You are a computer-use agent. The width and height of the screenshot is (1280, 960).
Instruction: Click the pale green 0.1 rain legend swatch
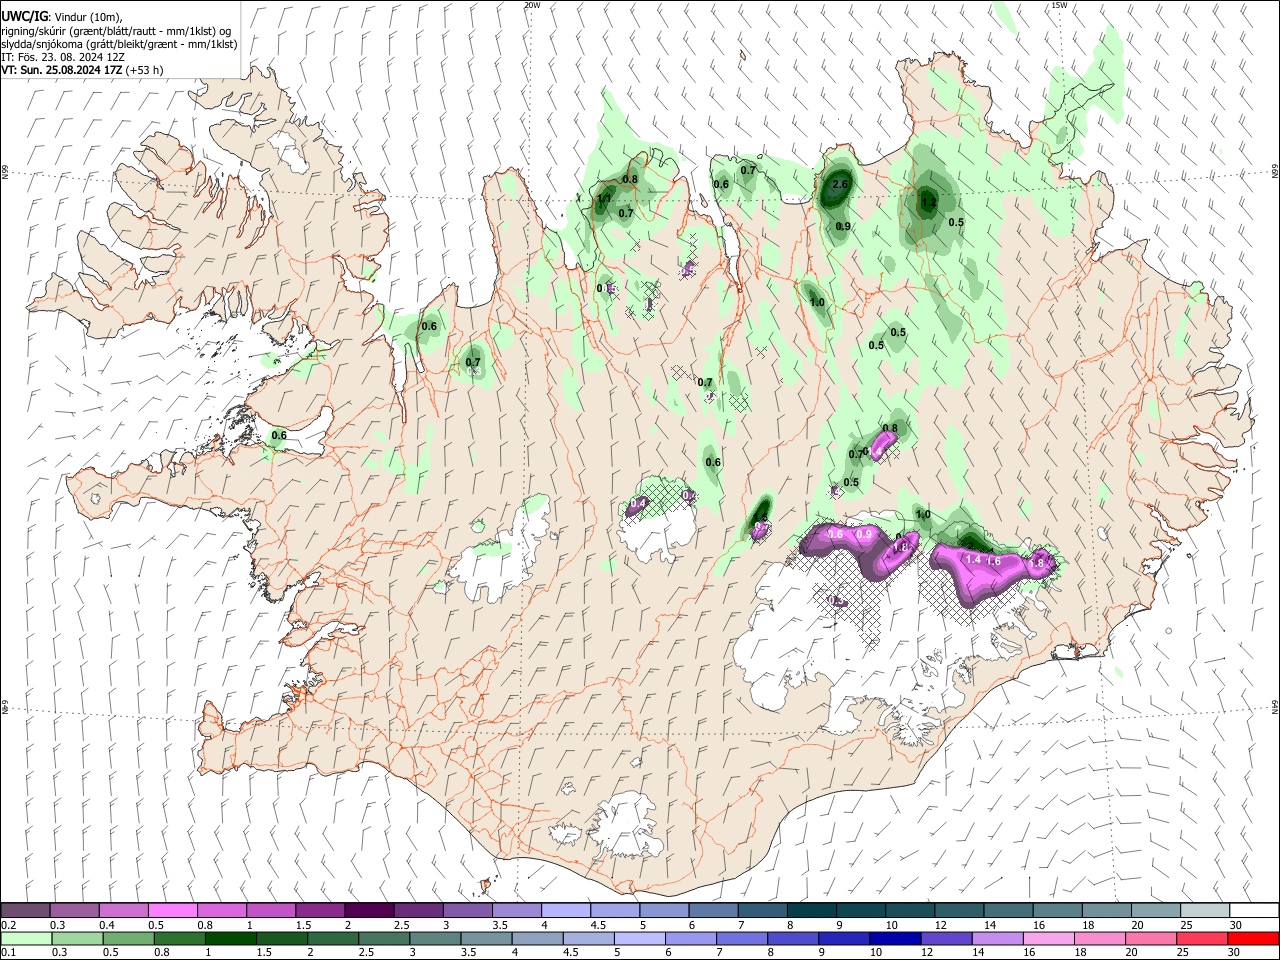[x=25, y=939]
